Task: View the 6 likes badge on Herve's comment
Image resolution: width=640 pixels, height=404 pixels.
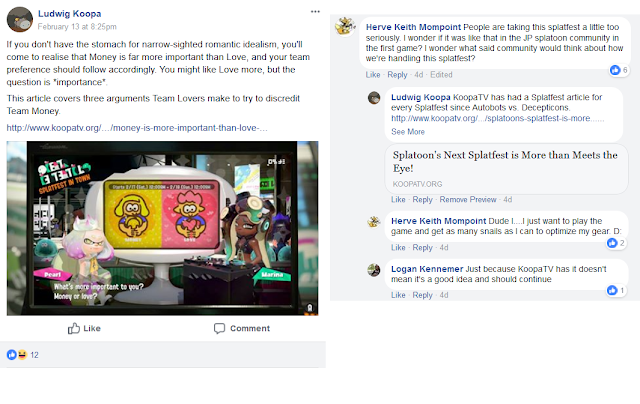Action: pos(619,70)
